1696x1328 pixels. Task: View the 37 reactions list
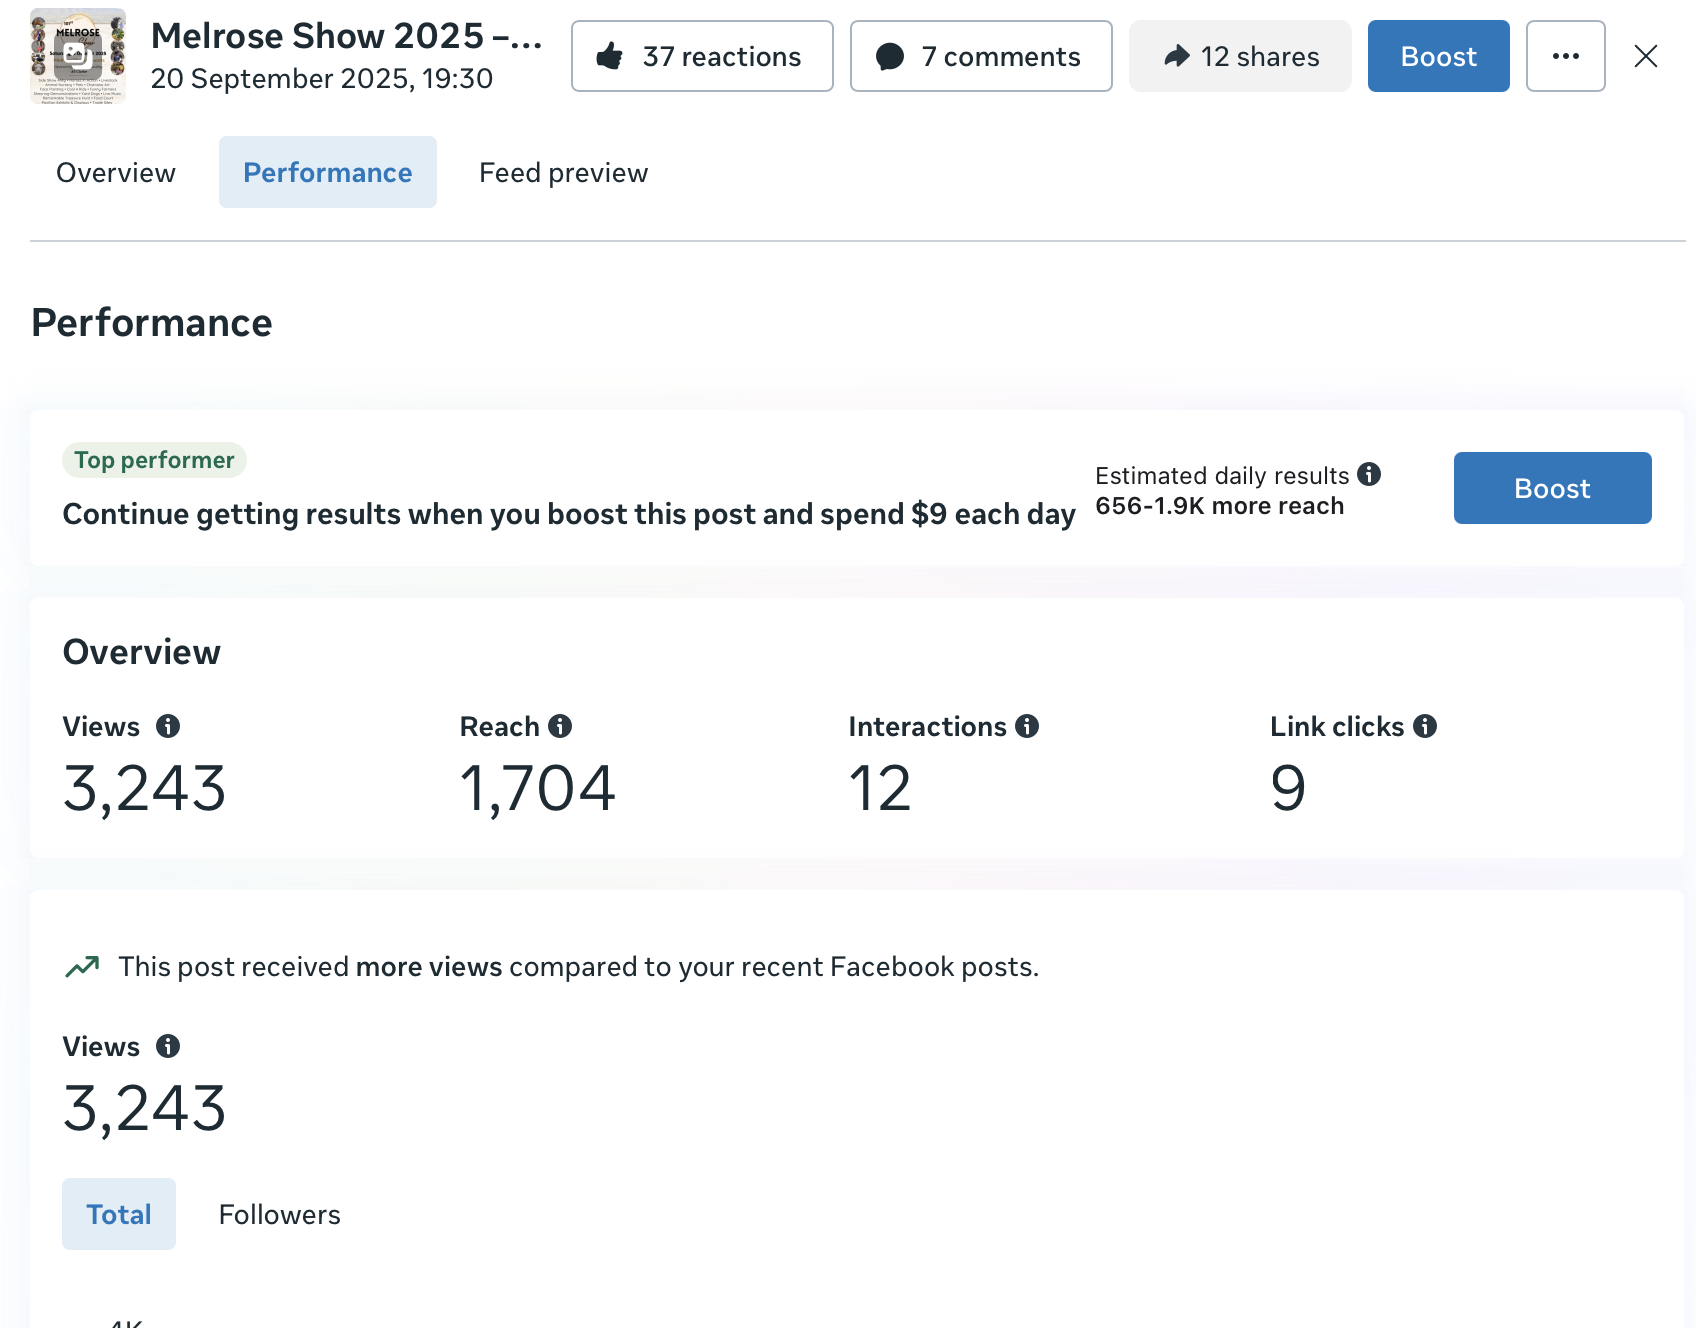pyautogui.click(x=702, y=56)
